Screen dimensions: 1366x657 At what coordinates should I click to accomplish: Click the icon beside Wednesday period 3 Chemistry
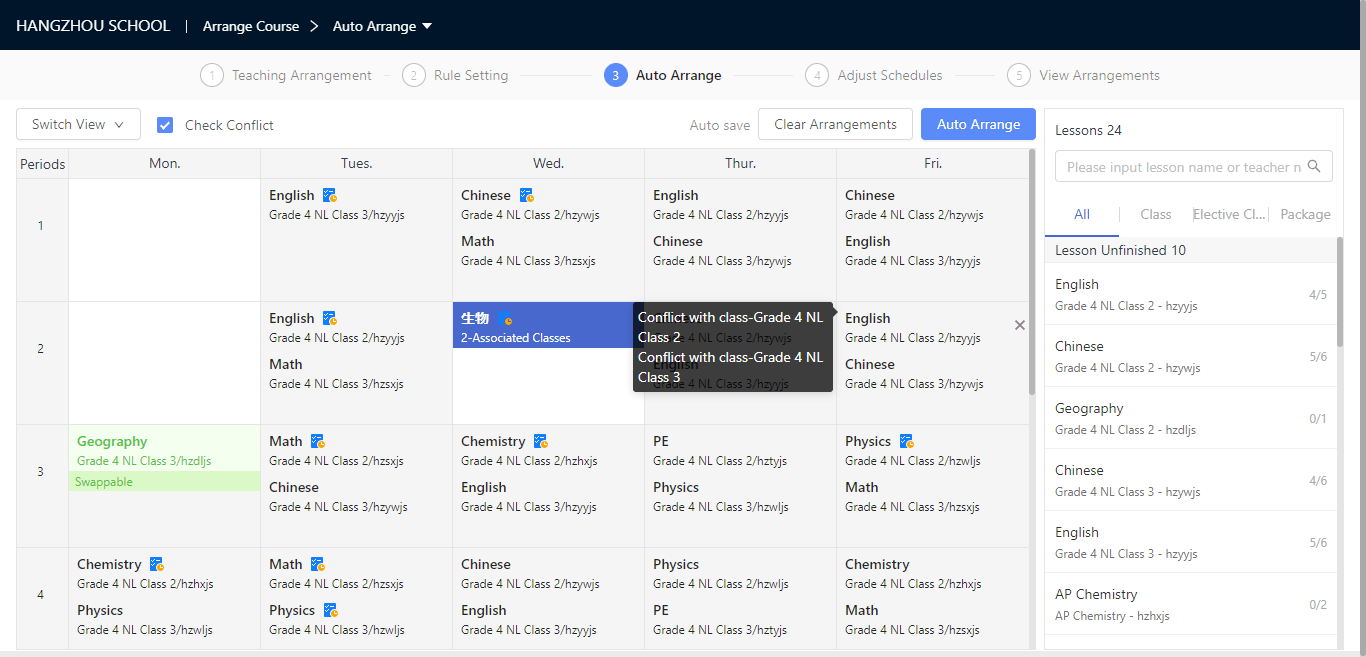pos(540,442)
